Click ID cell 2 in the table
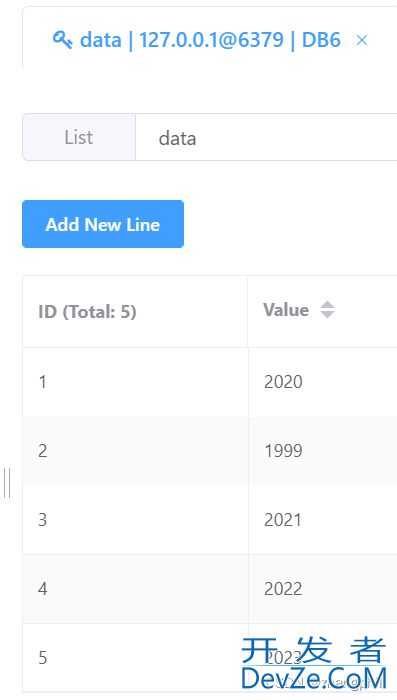Screen dimensions: 397x700 (x=135, y=451)
